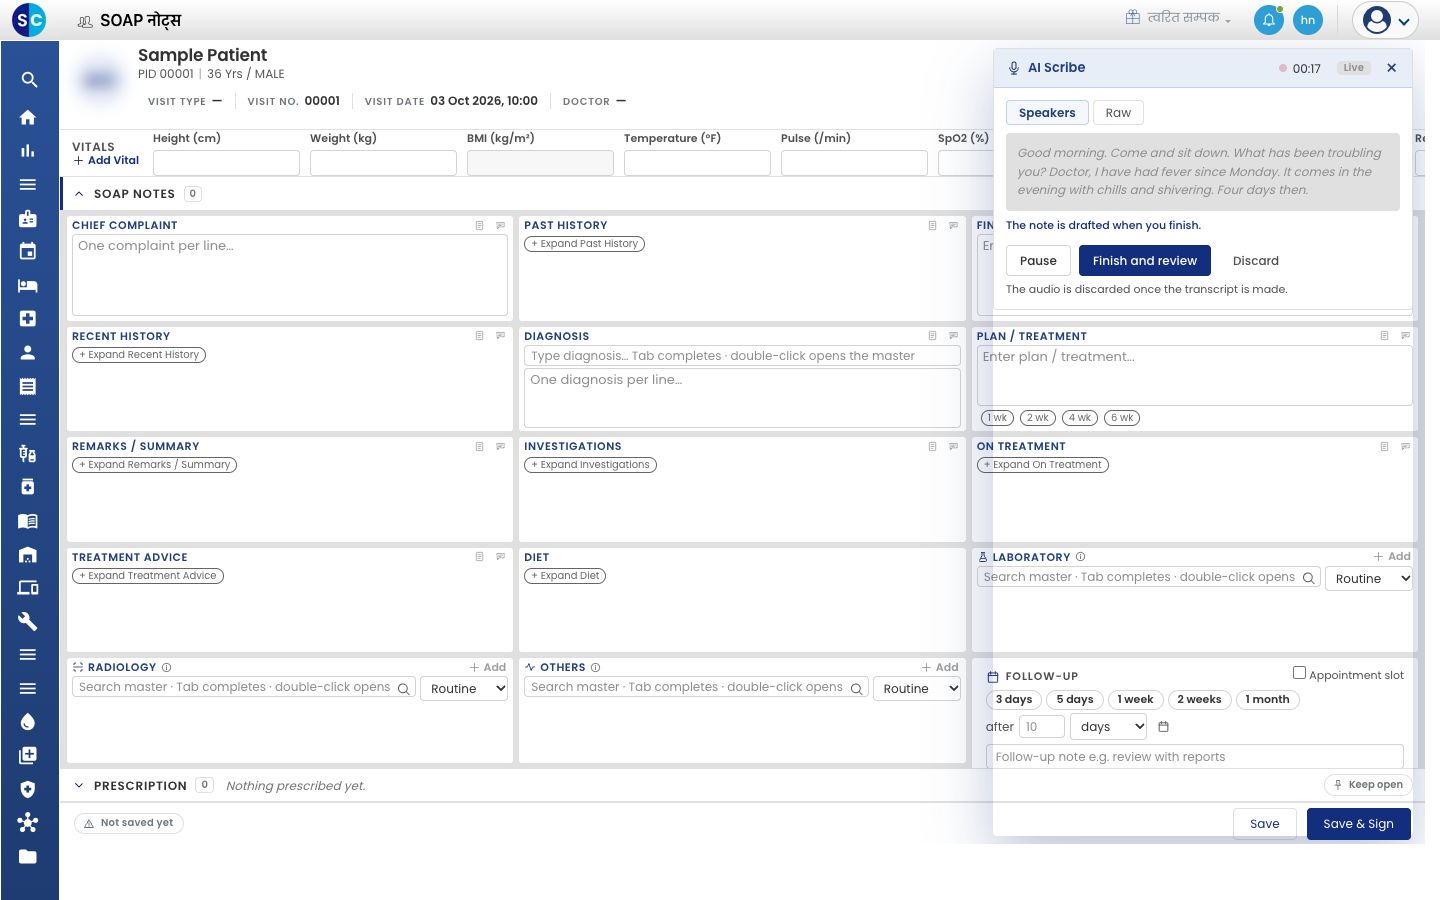Screen dimensions: 1440x900
Task: Open the user profile dropdown menu
Action: point(1385,20)
